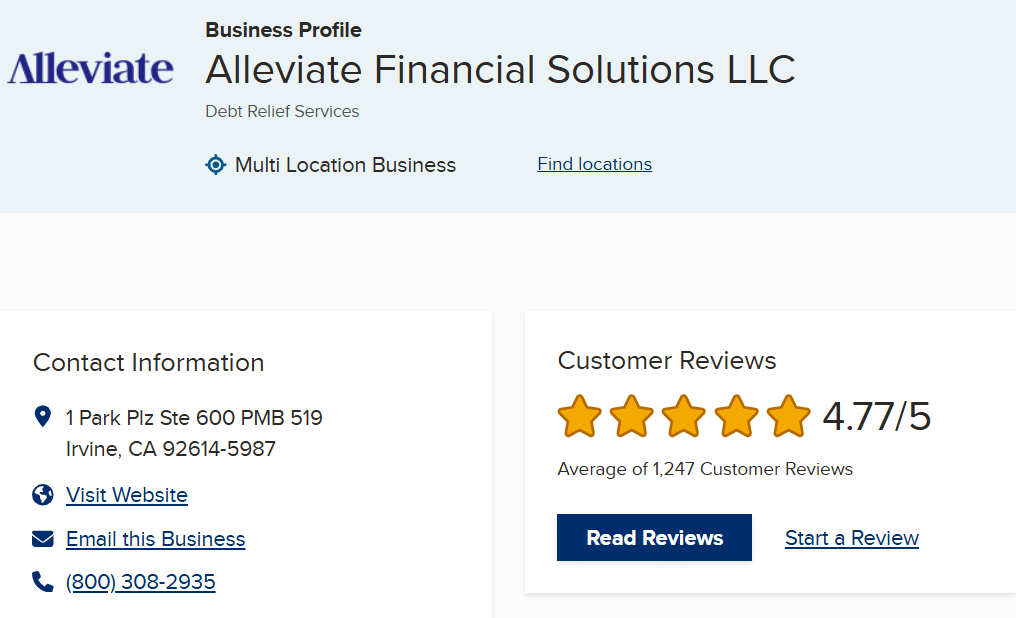This screenshot has height=618, width=1016.
Task: Email this Business via the link
Action: coord(155,539)
